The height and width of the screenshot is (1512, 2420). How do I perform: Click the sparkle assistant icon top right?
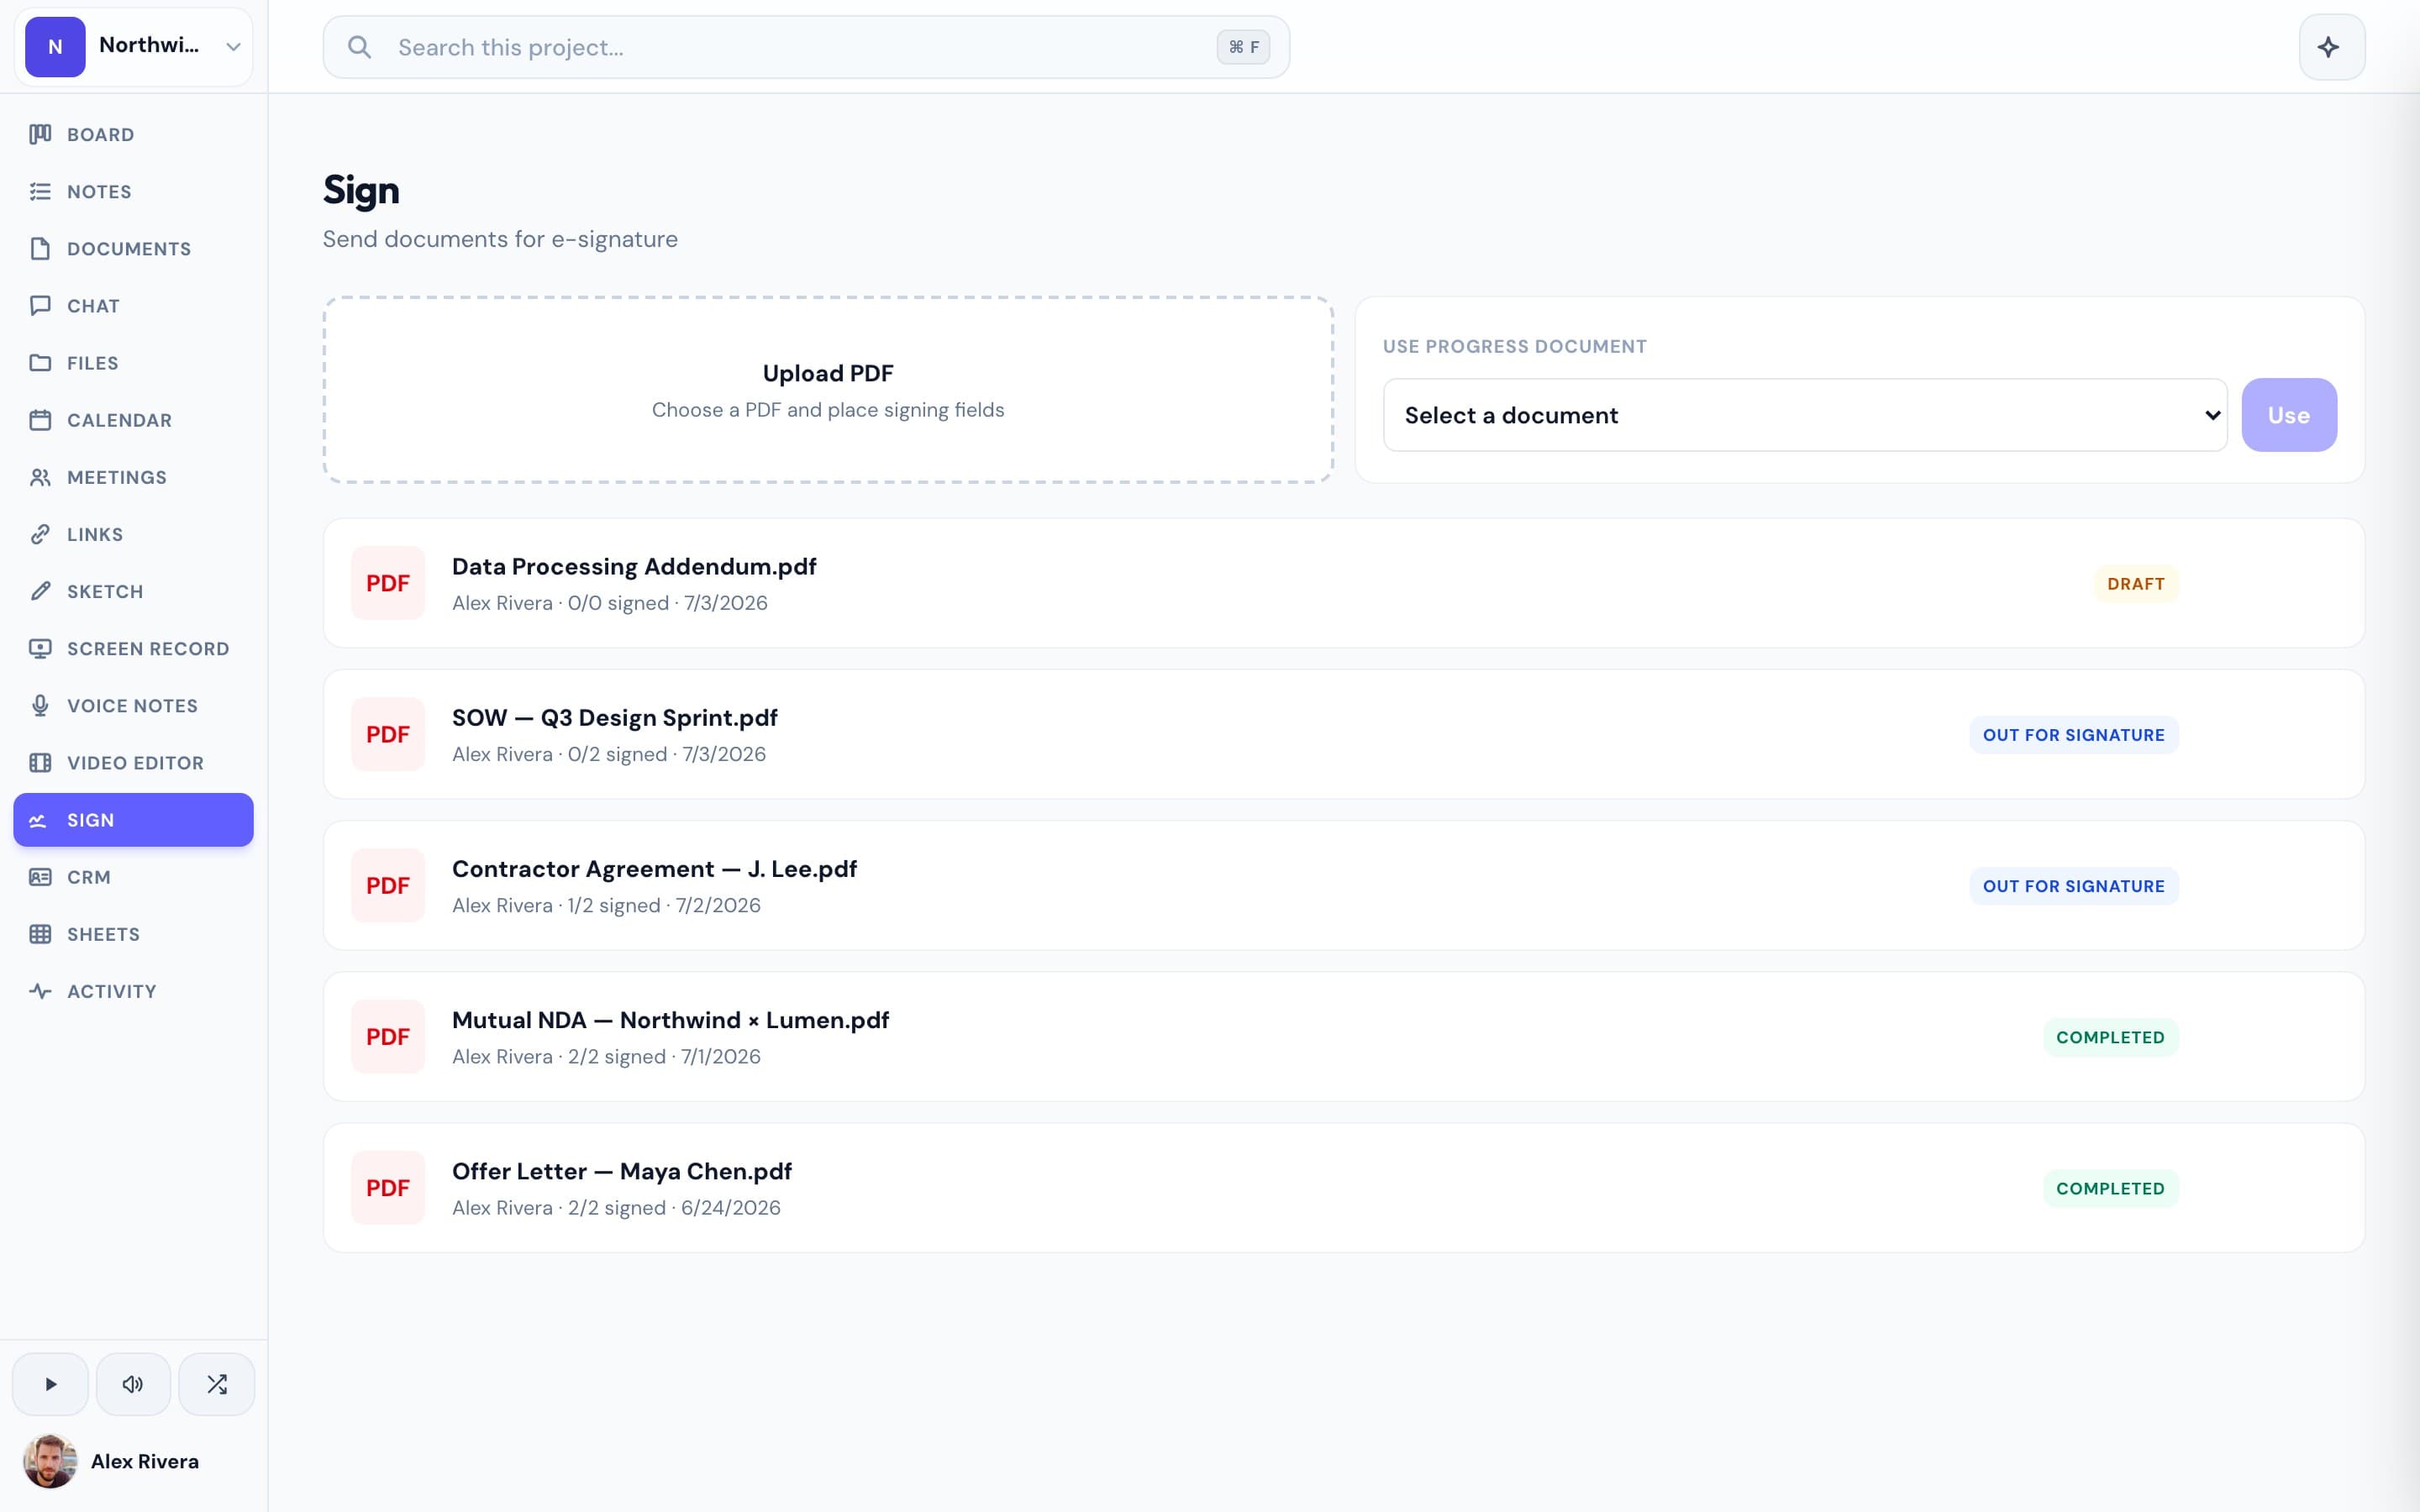2331,47
